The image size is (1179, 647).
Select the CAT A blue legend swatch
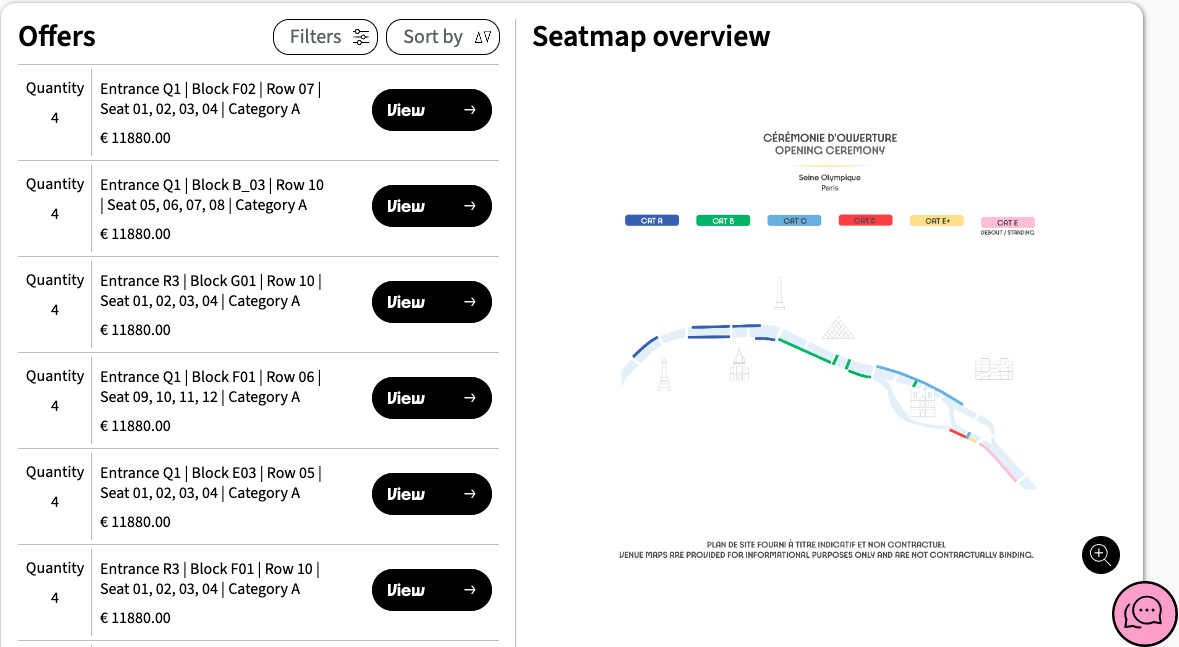(652, 221)
